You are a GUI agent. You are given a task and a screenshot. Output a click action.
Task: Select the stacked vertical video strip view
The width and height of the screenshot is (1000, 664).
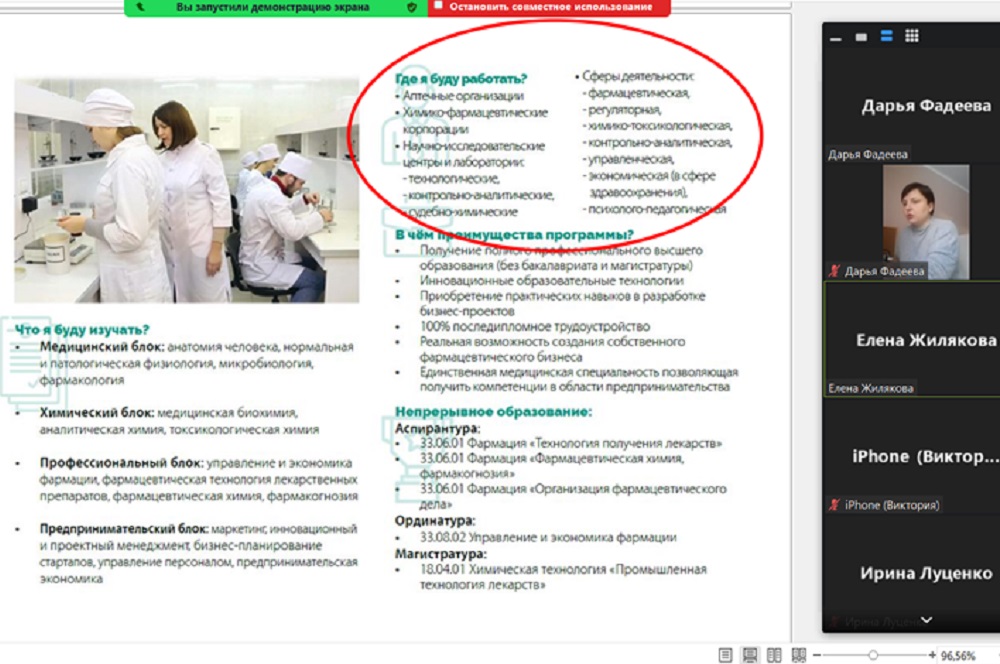(x=886, y=37)
